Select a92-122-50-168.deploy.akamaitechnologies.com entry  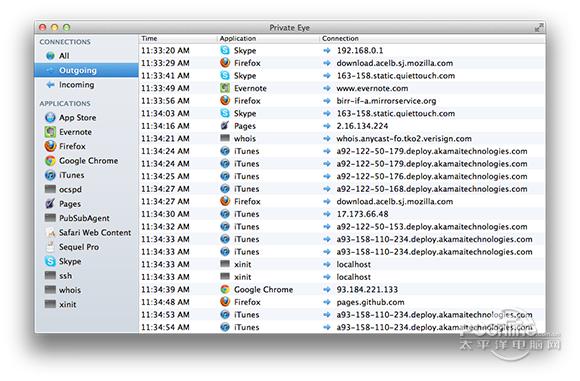coord(432,189)
